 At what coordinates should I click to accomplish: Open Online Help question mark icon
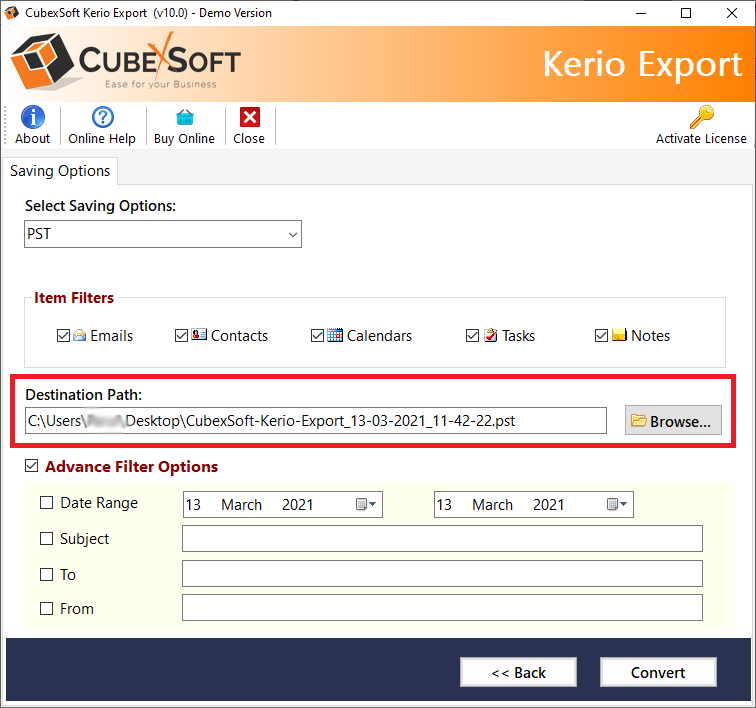(103, 117)
